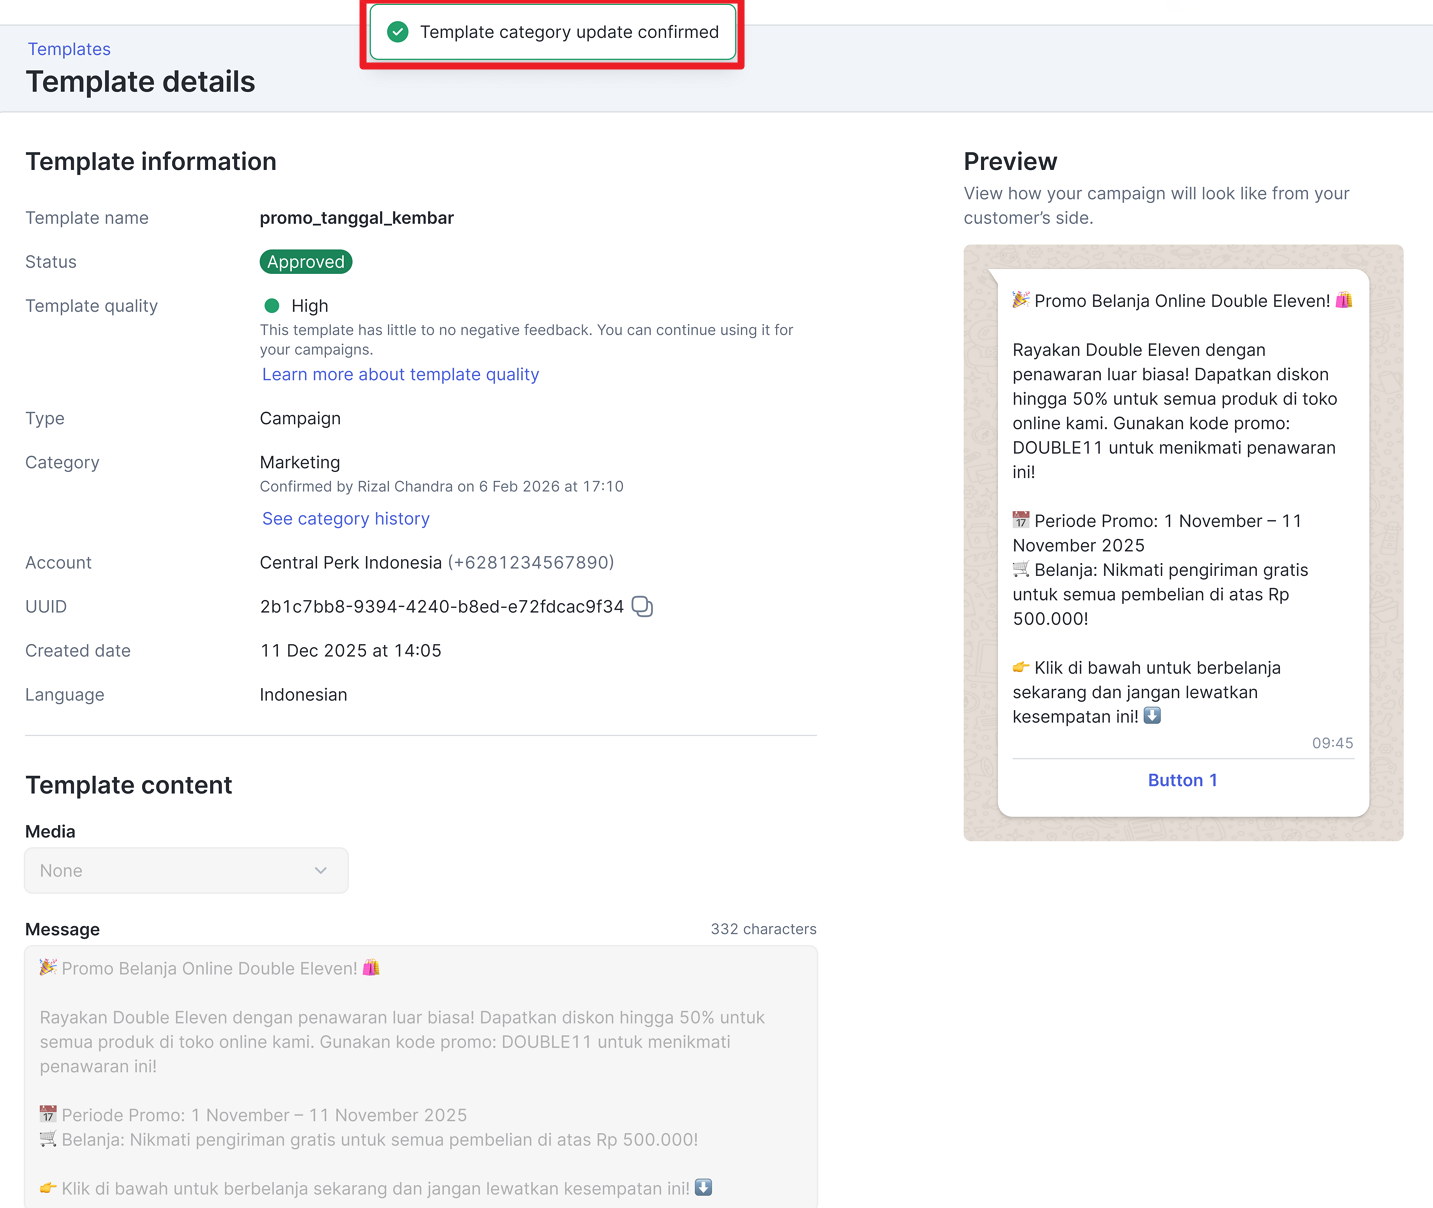The image size is (1433, 1208).
Task: Click the green checkmark in the toast
Action: coord(398,32)
